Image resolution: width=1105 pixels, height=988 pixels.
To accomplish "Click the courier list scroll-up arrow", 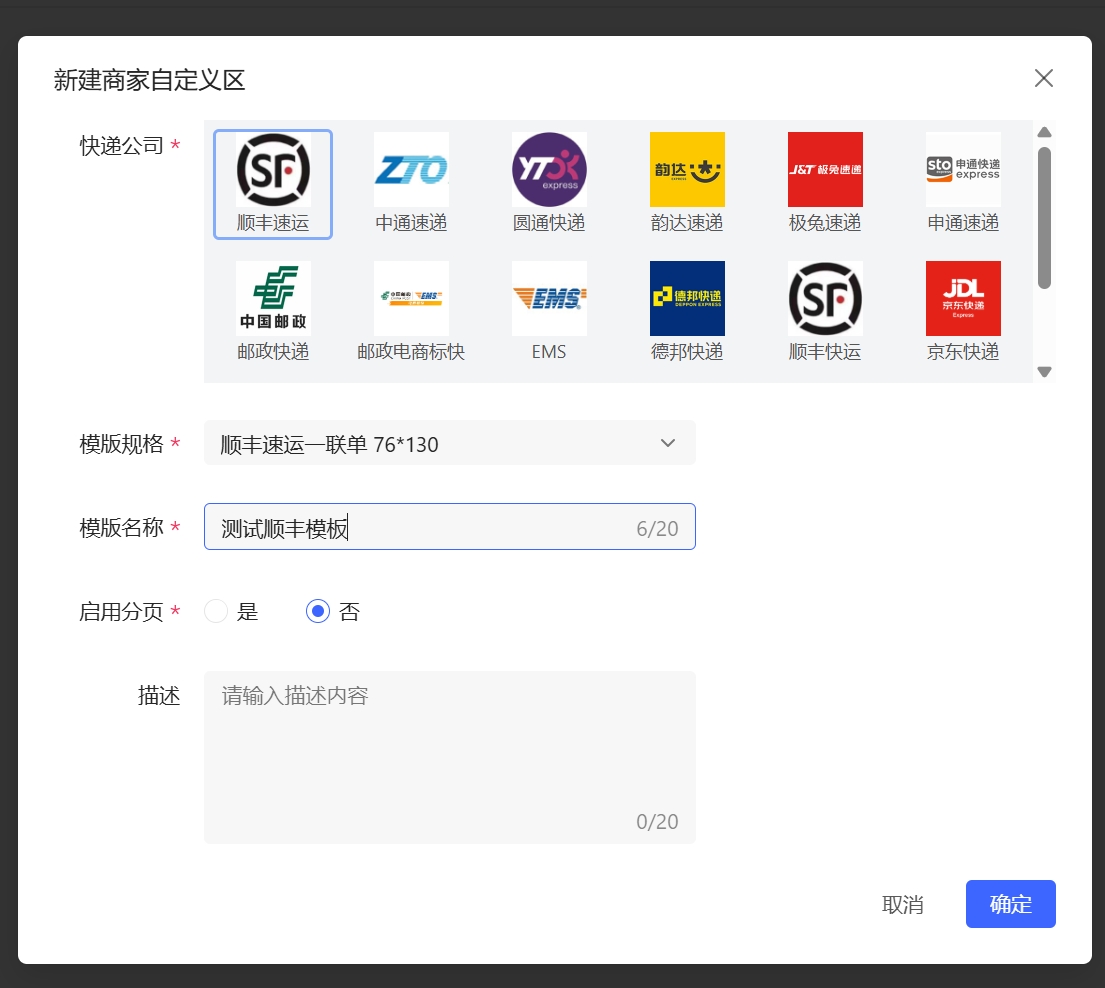I will [1044, 132].
